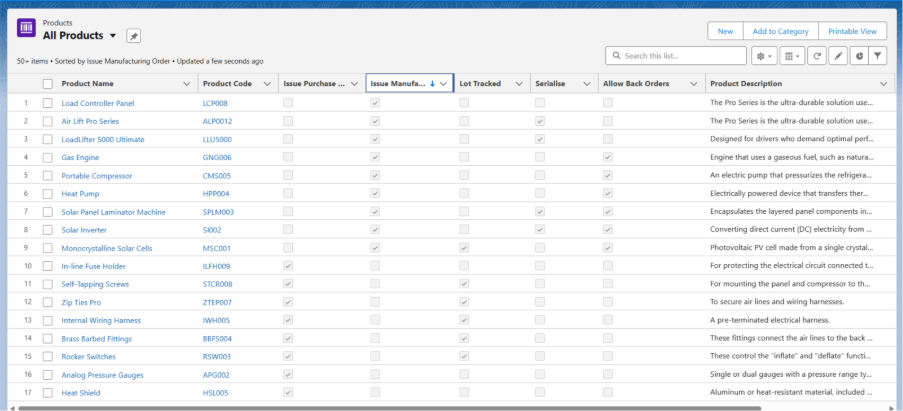
Task: Sort by the Lot Tracked column header
Action: click(478, 84)
